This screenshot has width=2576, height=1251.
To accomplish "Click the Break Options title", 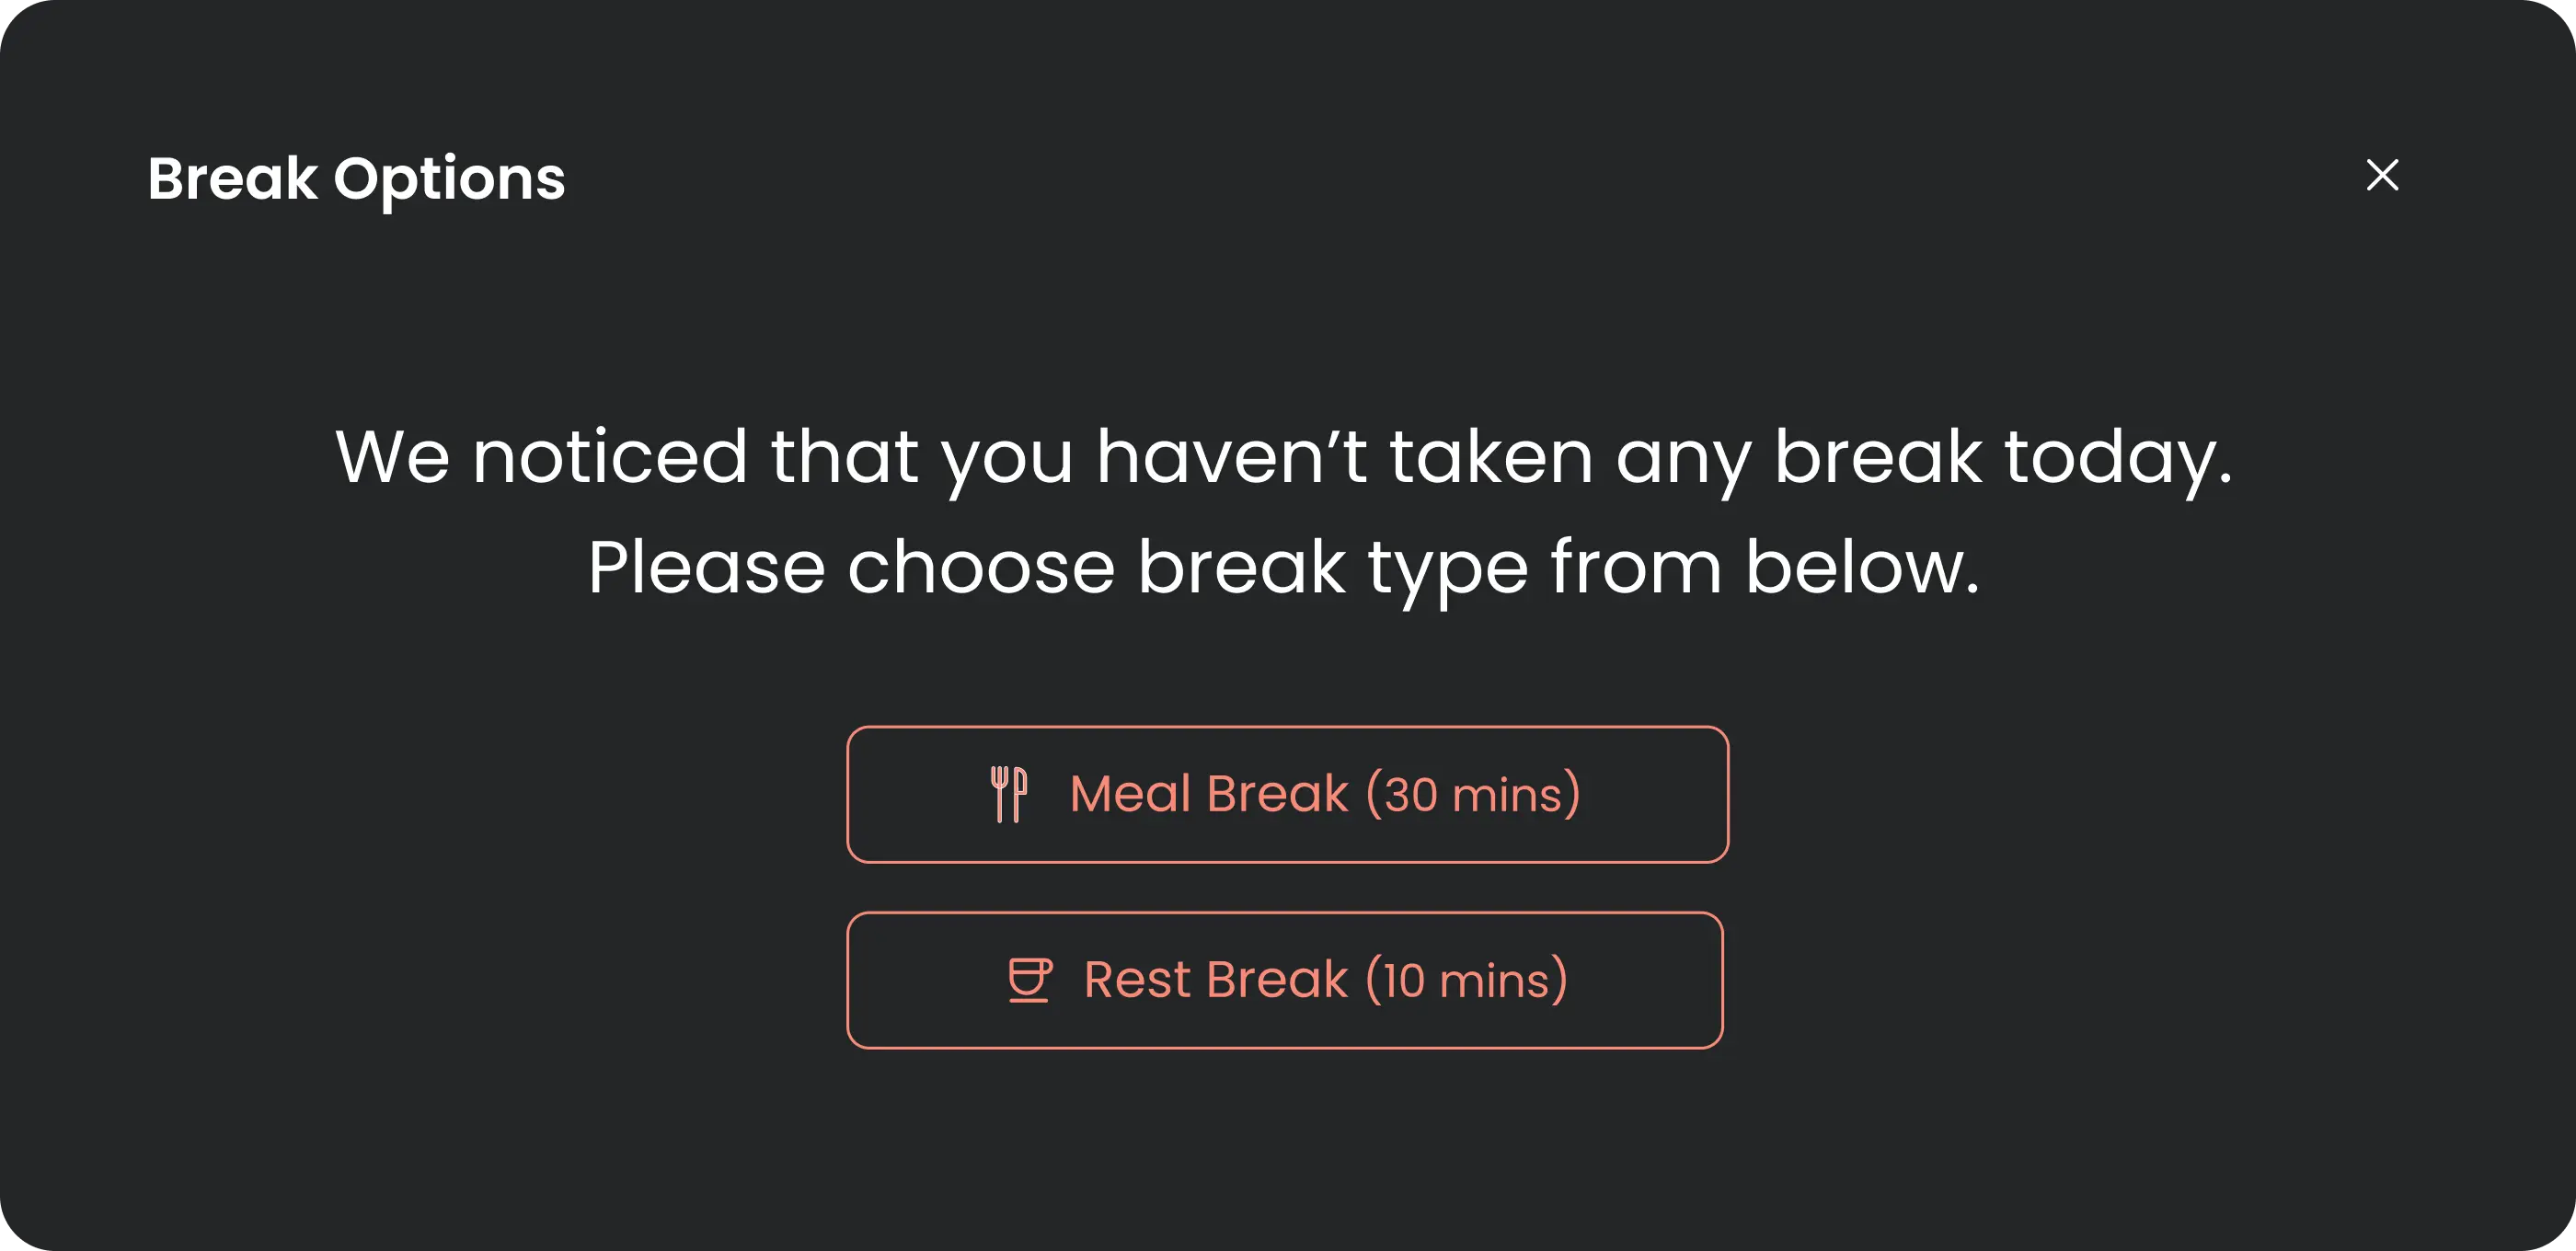I will pos(356,179).
